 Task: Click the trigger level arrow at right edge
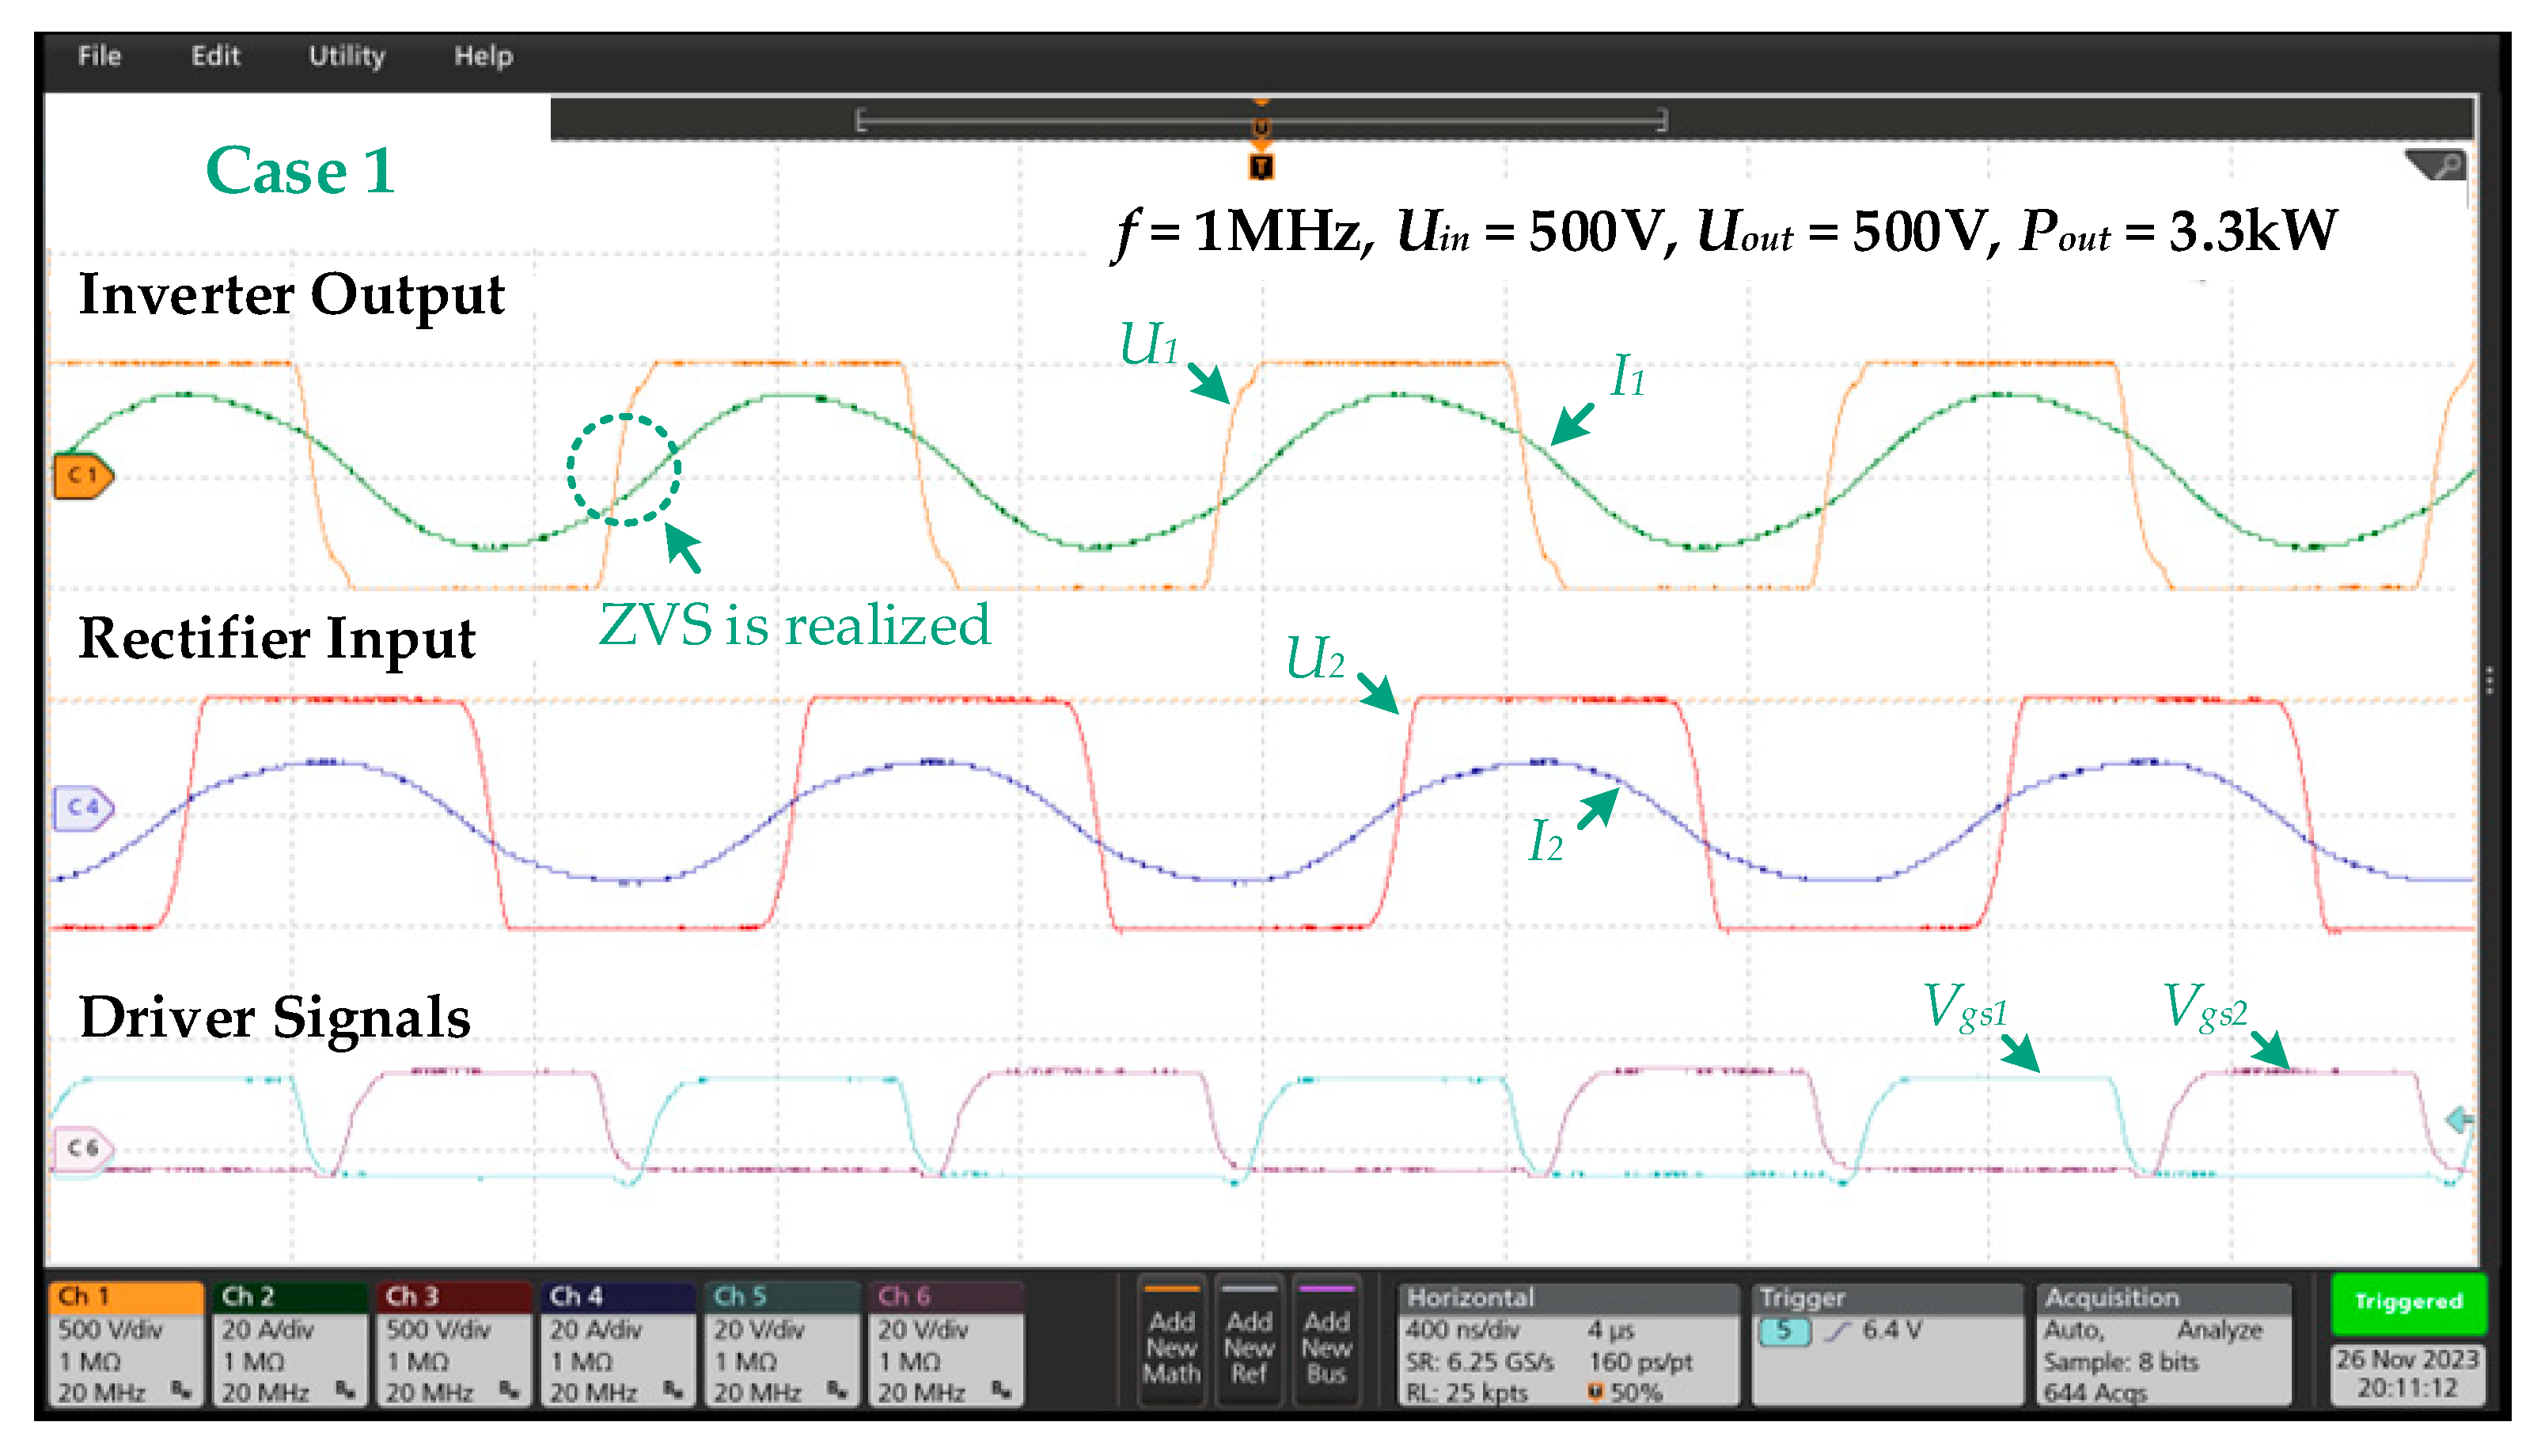[x=2459, y=1119]
